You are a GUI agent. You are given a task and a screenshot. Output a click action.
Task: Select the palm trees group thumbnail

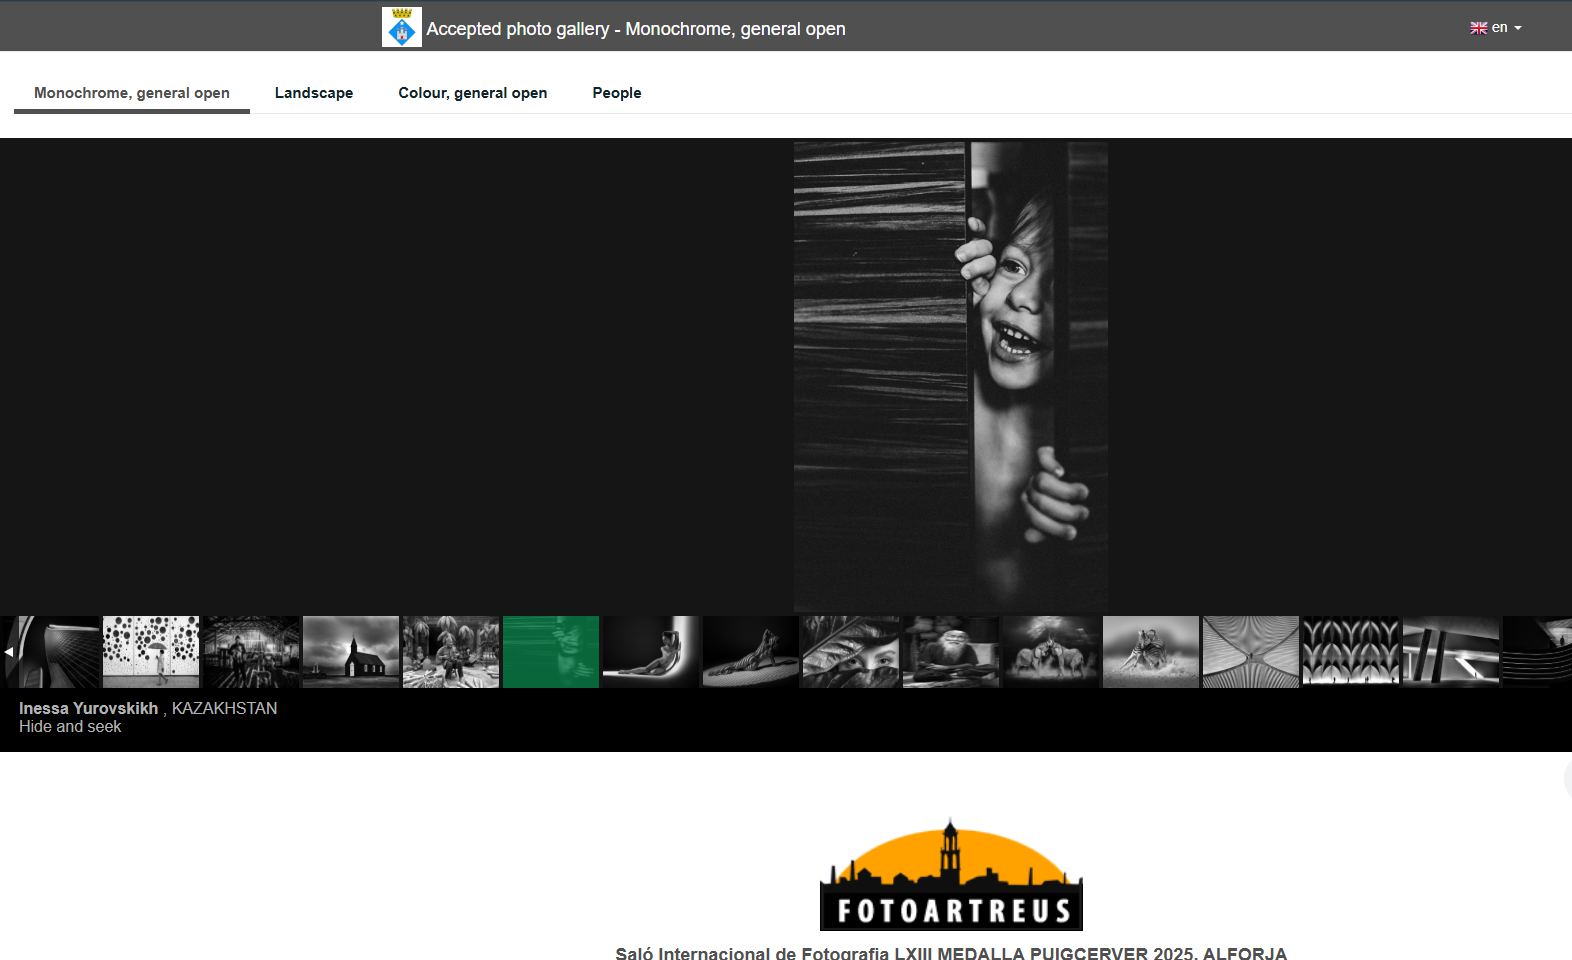(451, 652)
